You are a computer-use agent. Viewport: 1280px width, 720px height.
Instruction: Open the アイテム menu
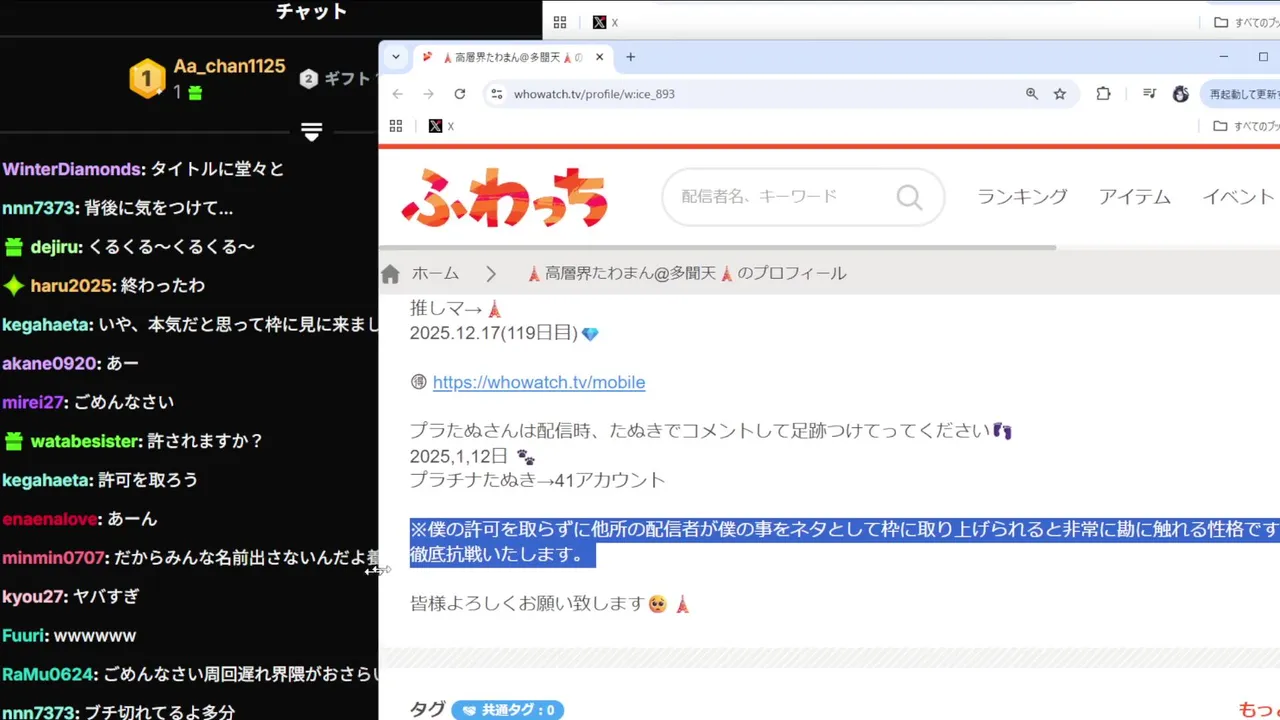[1134, 197]
